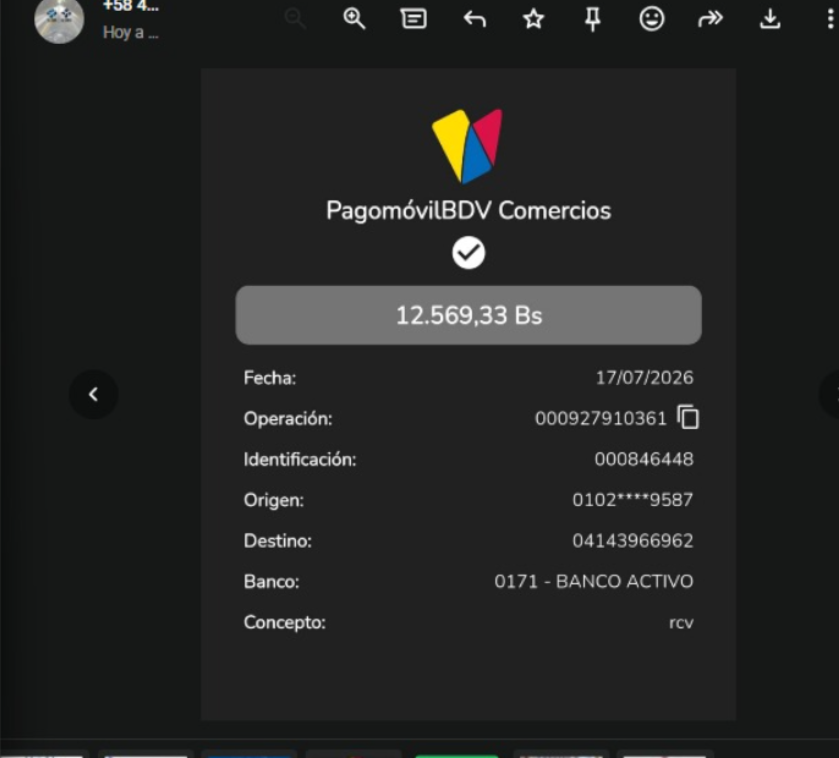
Task: Click the Concepto: label
Action: [285, 623]
